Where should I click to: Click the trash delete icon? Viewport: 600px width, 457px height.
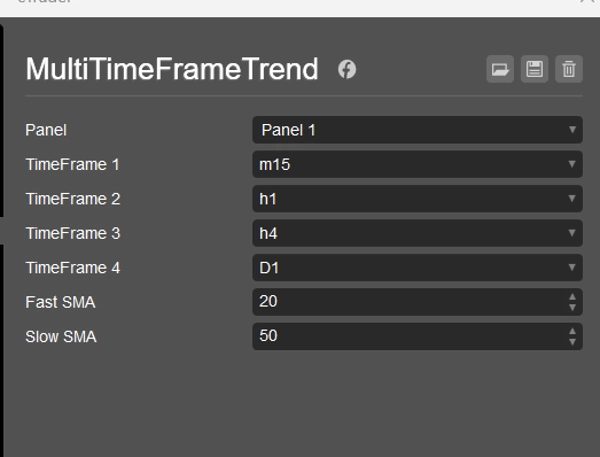pos(568,69)
